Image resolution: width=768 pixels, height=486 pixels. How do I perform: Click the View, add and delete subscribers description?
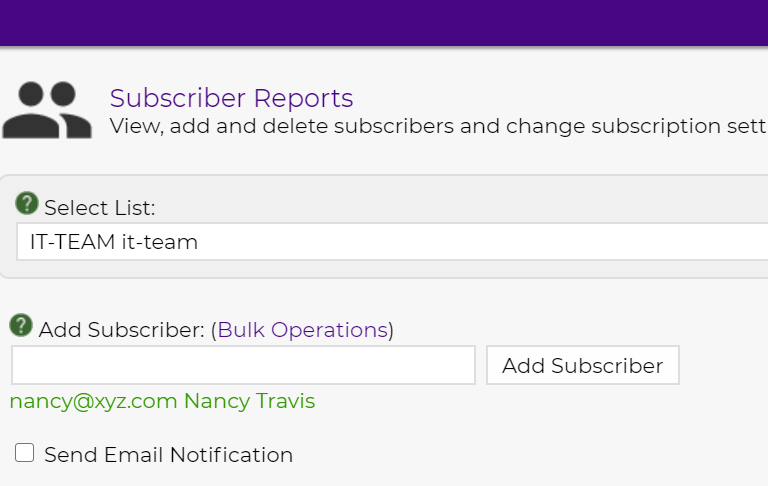click(438, 126)
